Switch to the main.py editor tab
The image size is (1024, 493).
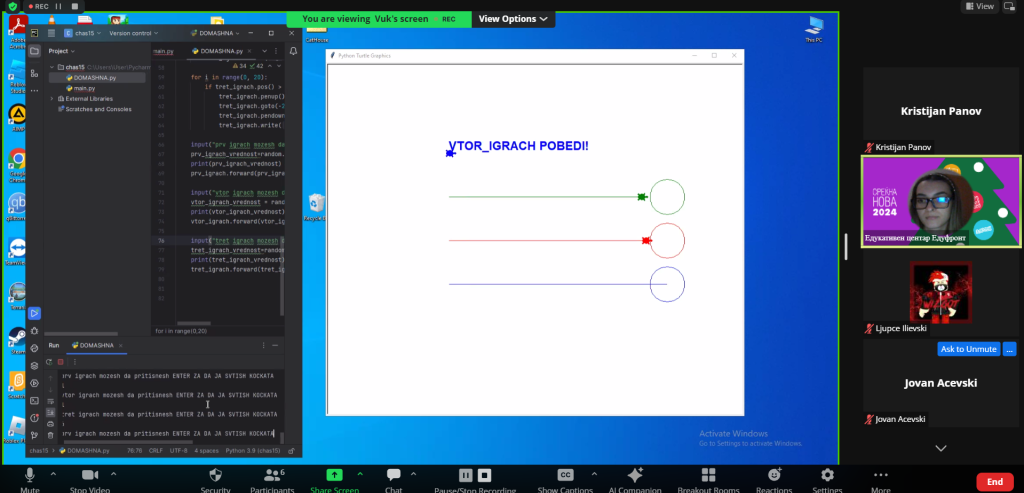coord(163,50)
